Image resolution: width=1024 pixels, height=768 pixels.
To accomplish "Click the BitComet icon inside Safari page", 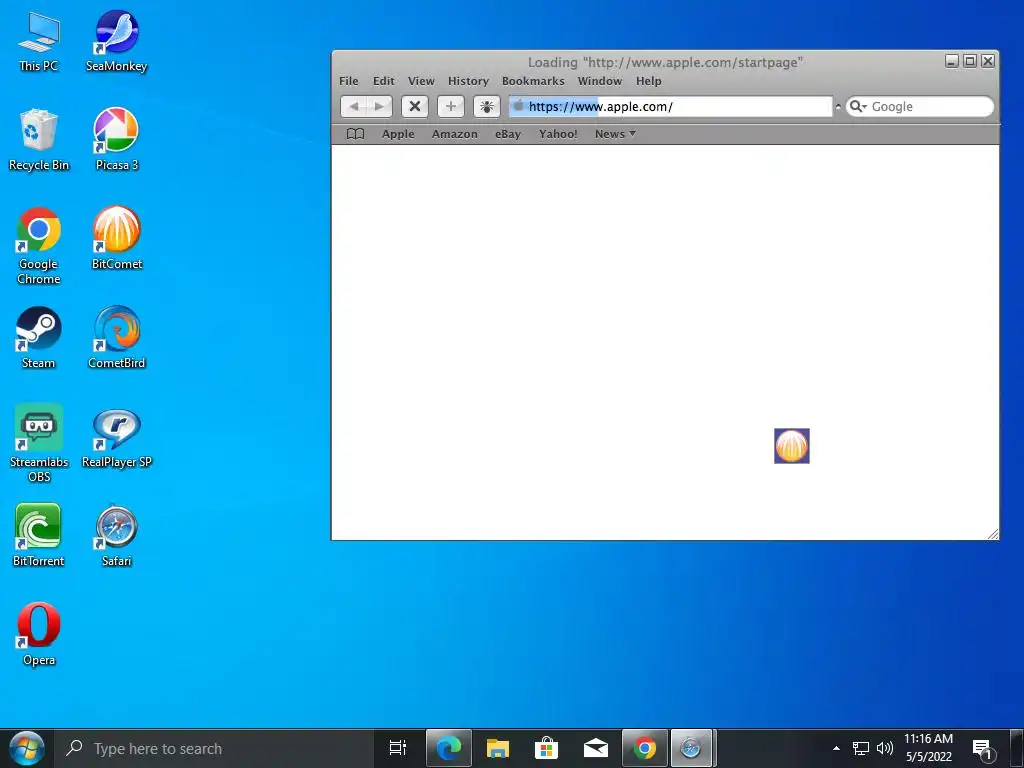I will 792,446.
